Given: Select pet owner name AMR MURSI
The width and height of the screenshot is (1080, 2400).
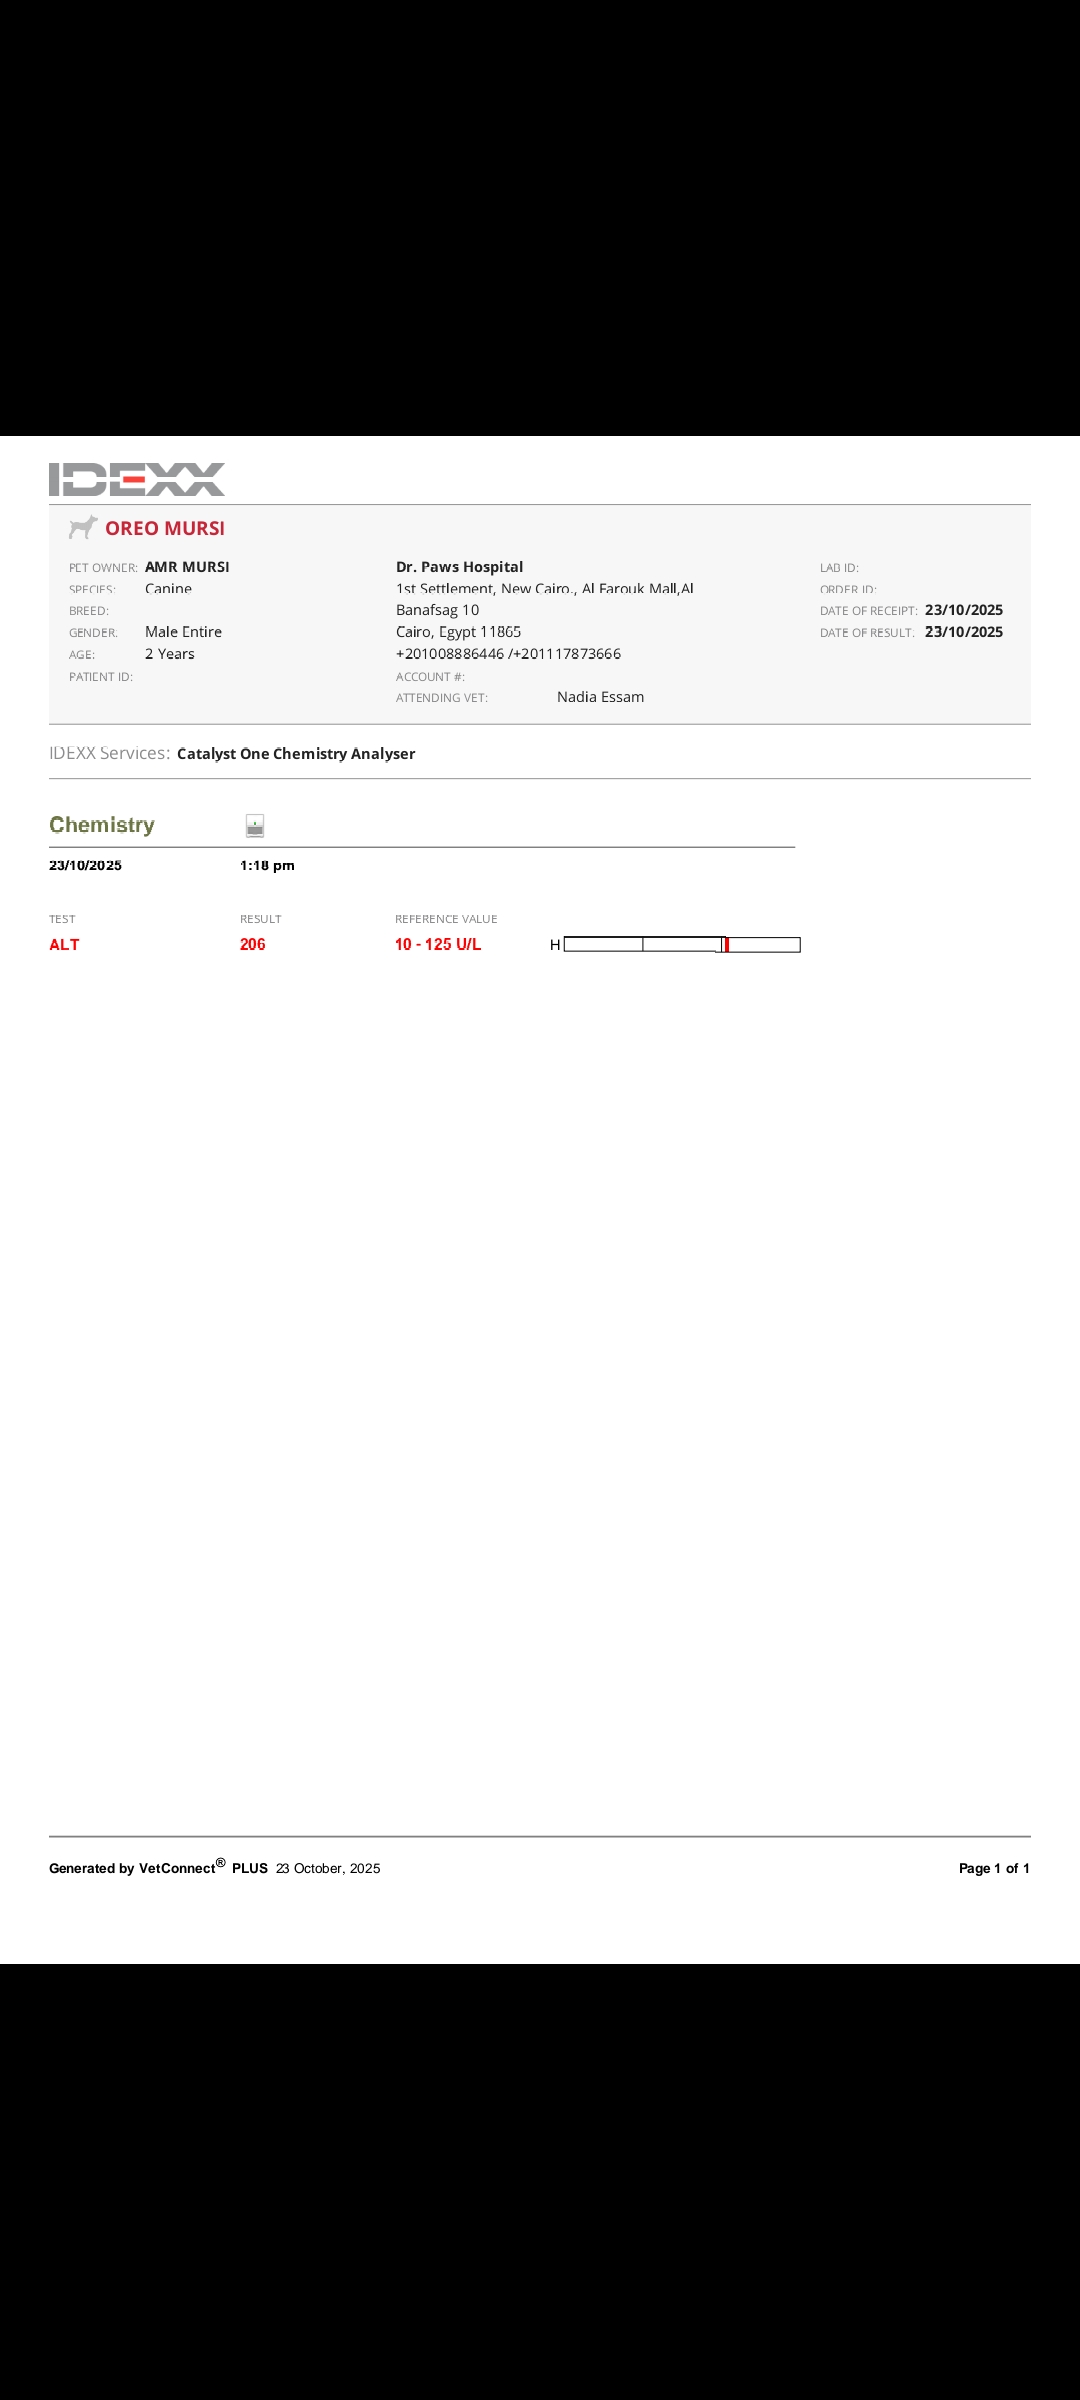Looking at the screenshot, I should (187, 567).
